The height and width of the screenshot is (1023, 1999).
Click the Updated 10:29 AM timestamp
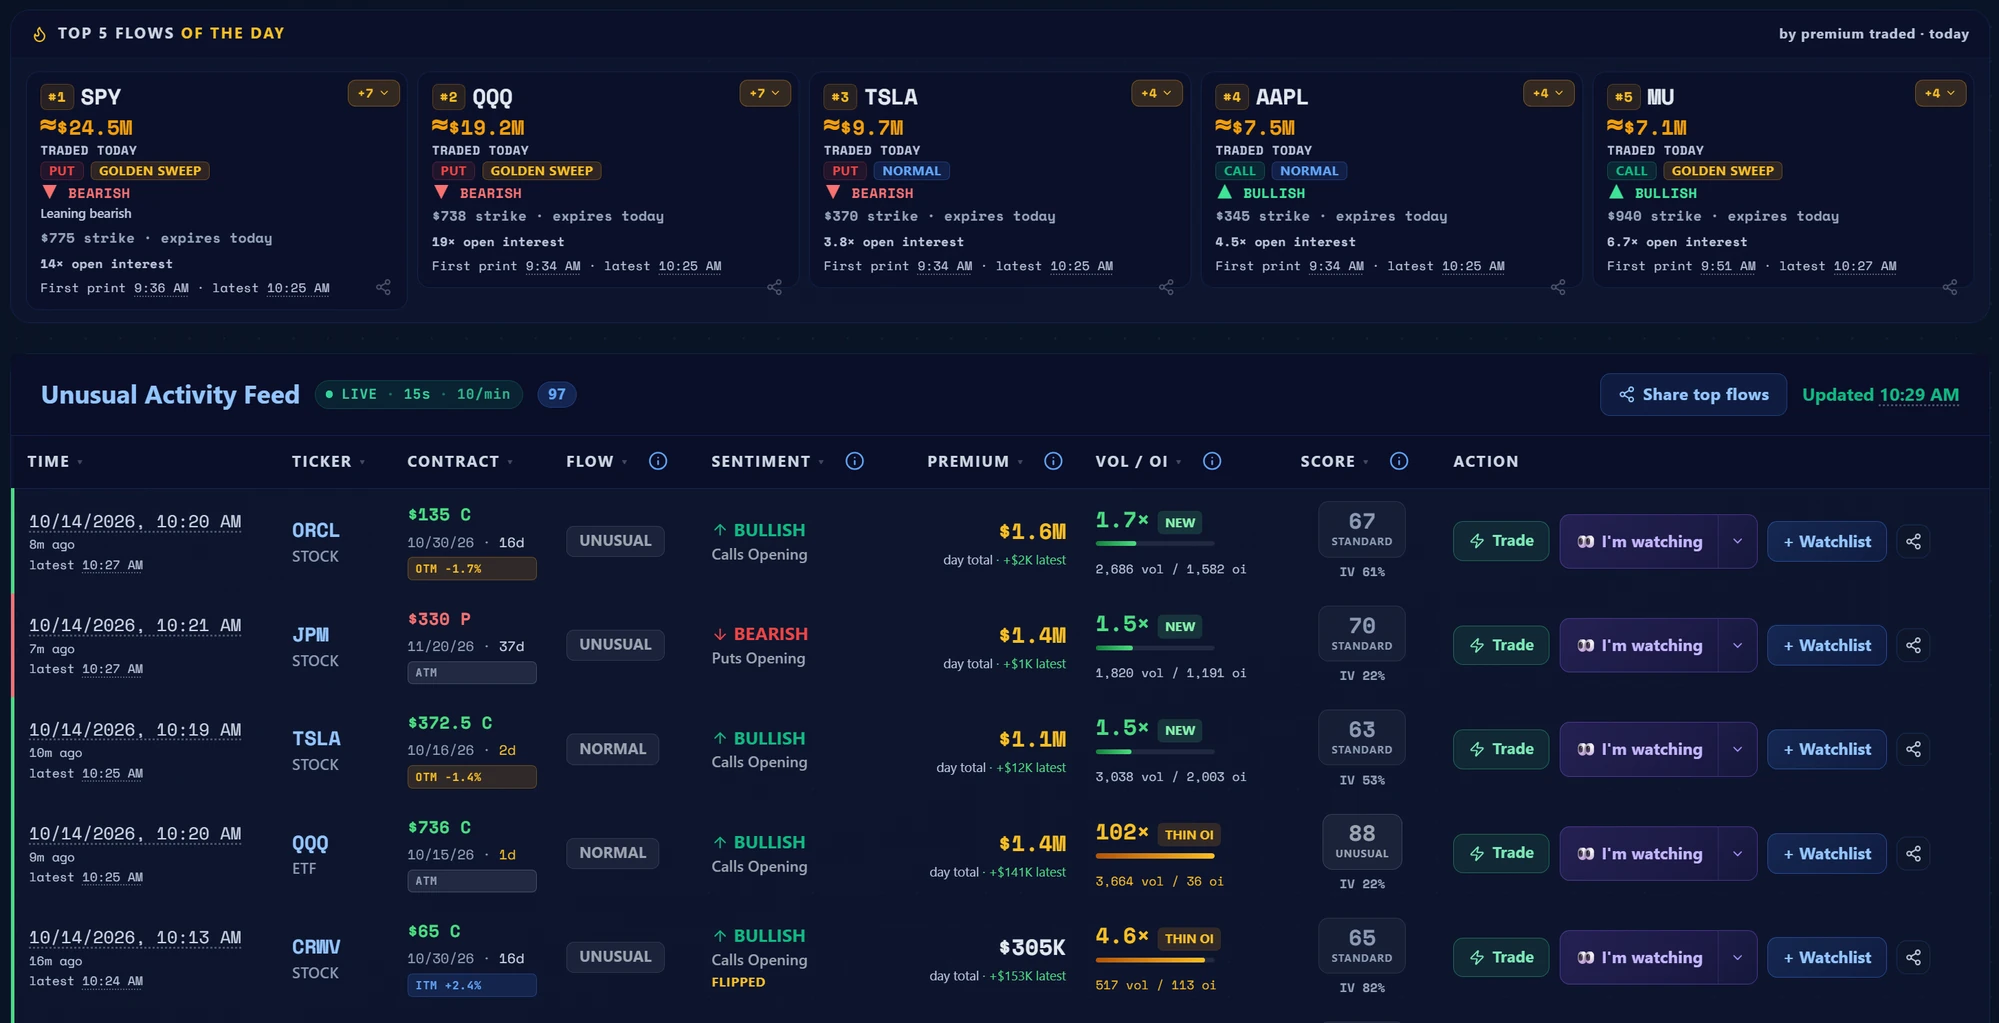[x=1880, y=394]
